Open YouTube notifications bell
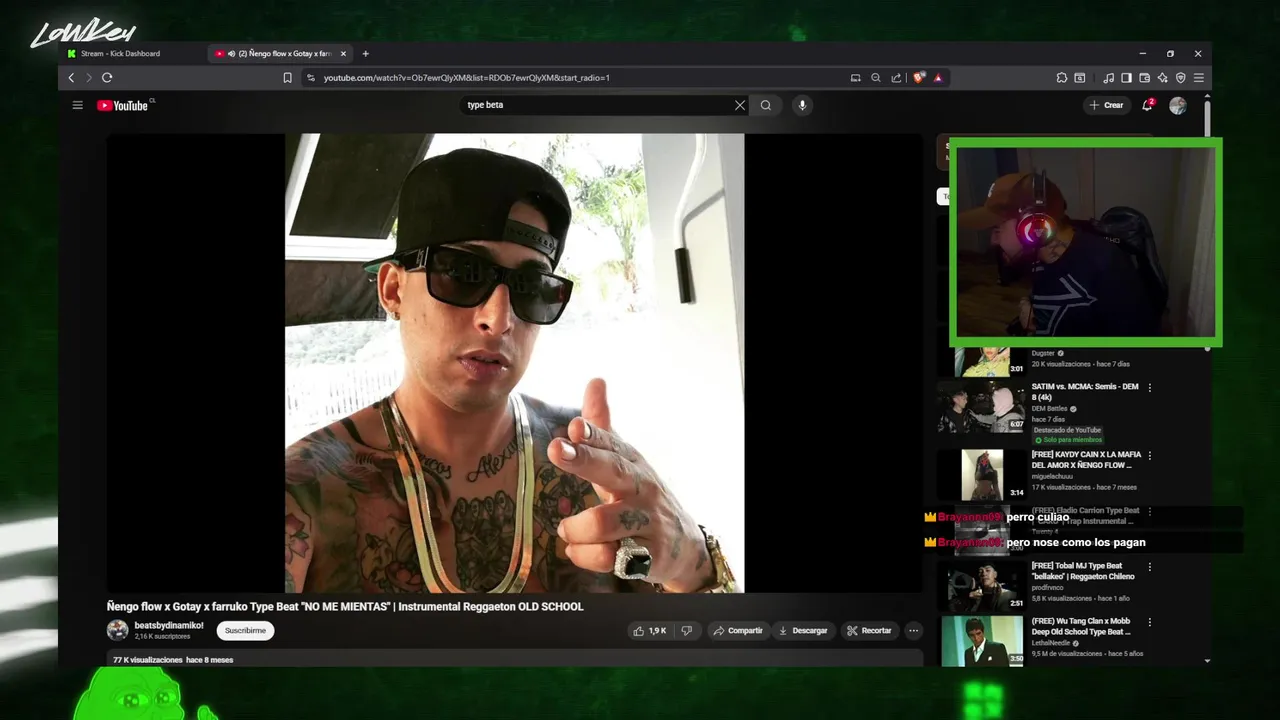 tap(1147, 105)
